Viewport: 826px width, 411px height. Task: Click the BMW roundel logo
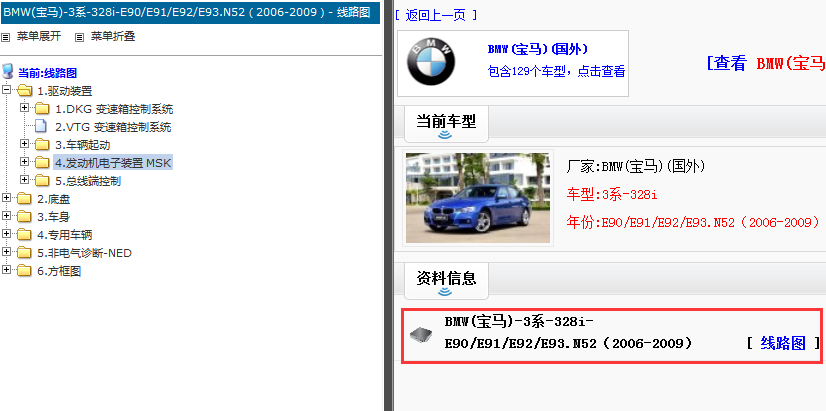(x=431, y=61)
